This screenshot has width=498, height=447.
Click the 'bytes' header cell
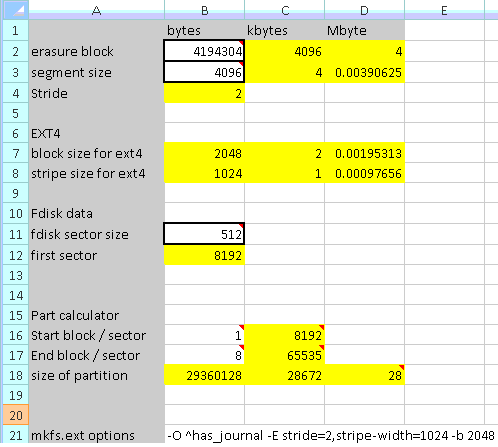coord(204,30)
